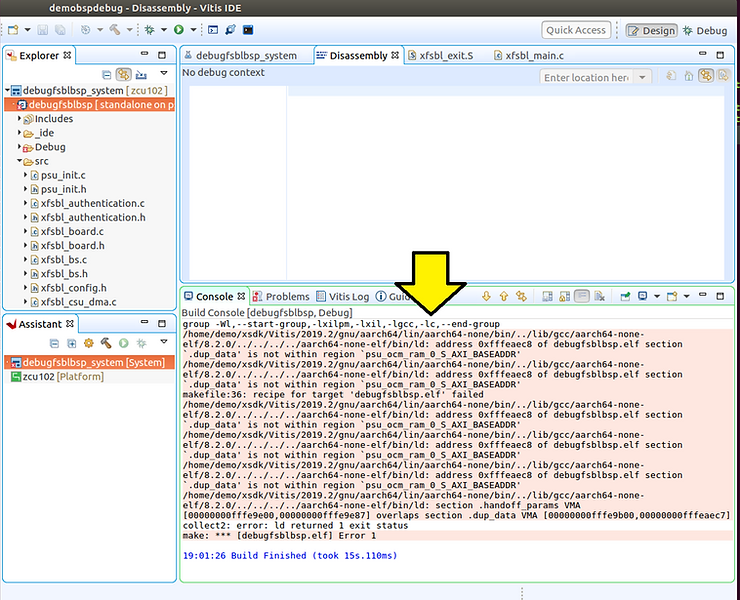740x600 pixels.
Task: Collapse all items in Explorer panel
Action: pyautogui.click(x=106, y=75)
